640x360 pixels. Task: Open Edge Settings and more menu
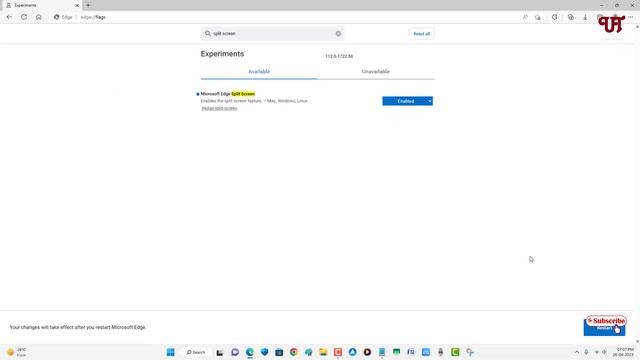[631, 17]
